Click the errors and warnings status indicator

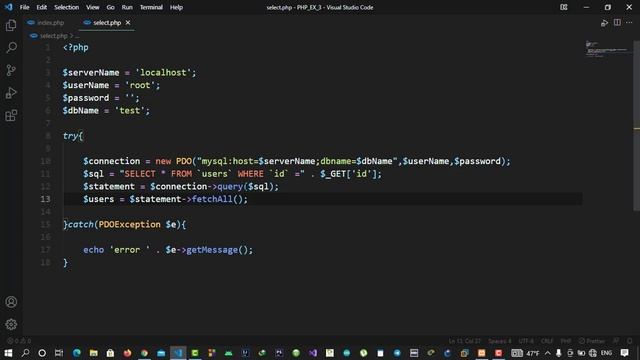coord(19,341)
